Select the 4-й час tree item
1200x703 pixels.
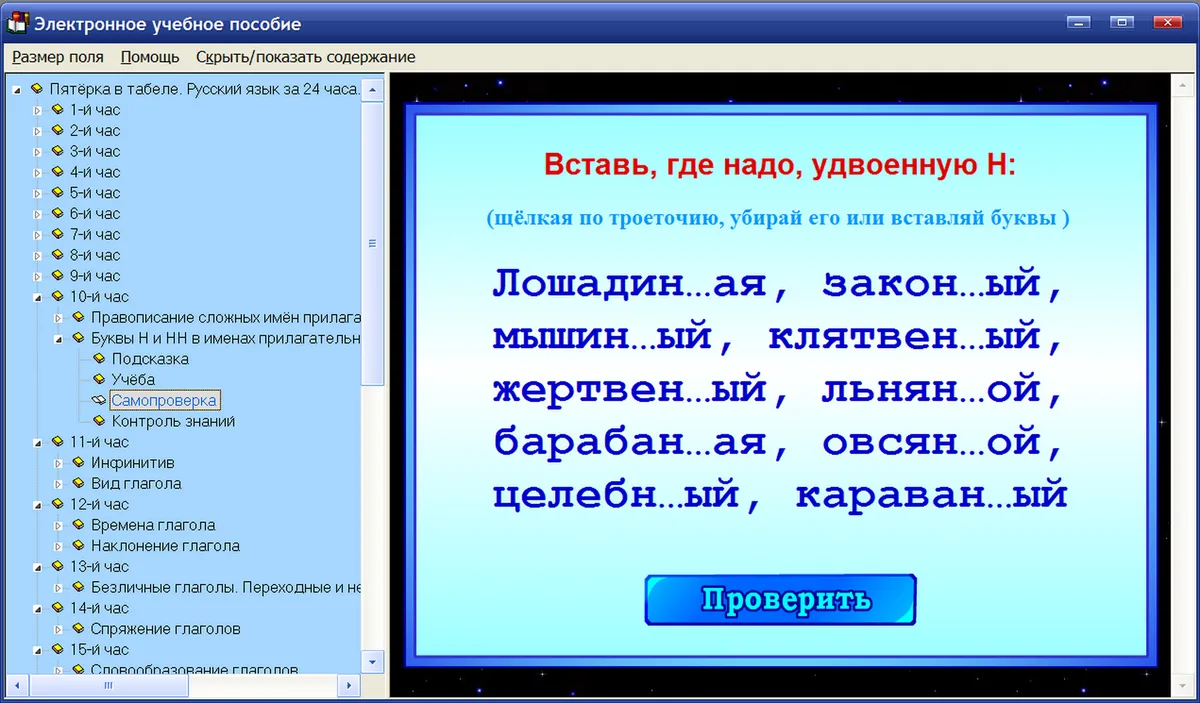(95, 172)
